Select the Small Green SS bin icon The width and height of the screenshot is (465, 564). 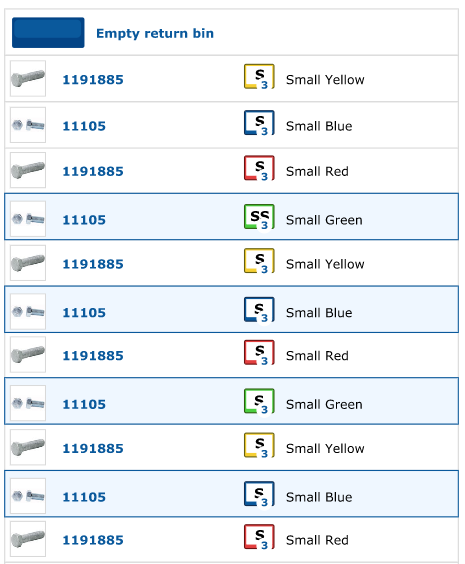pos(259,217)
